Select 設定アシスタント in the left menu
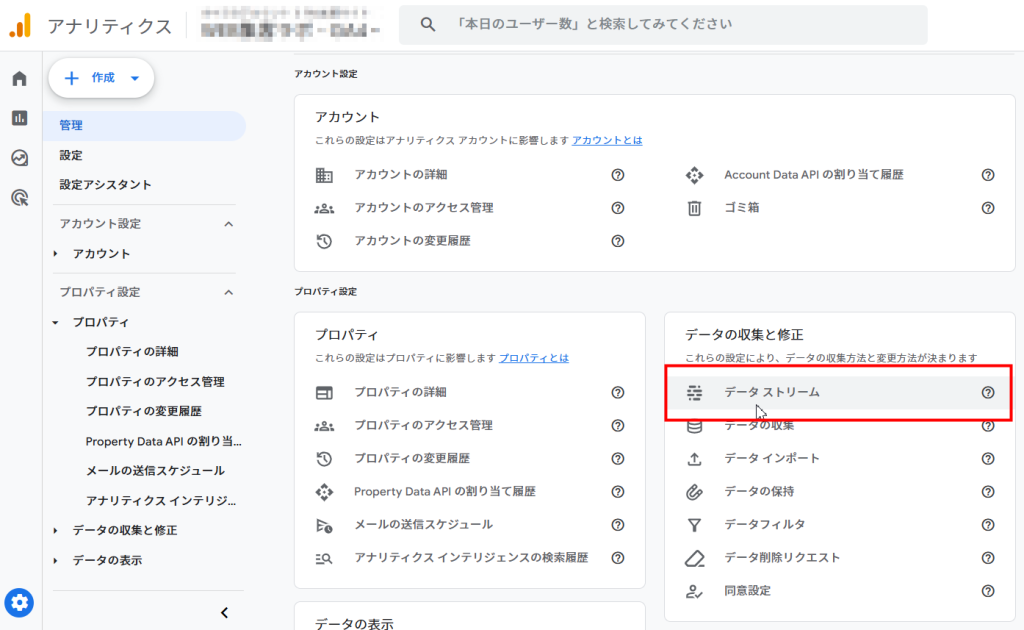 [105, 185]
